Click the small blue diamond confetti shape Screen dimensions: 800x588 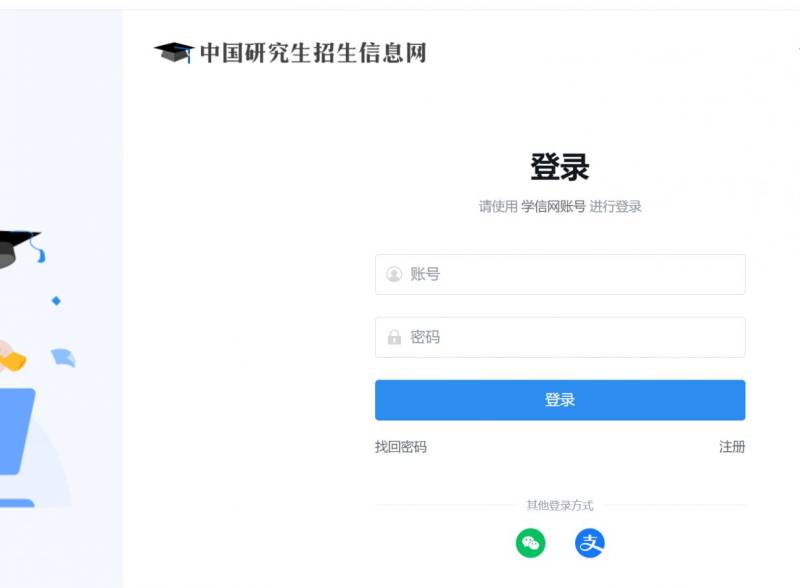[x=56, y=300]
